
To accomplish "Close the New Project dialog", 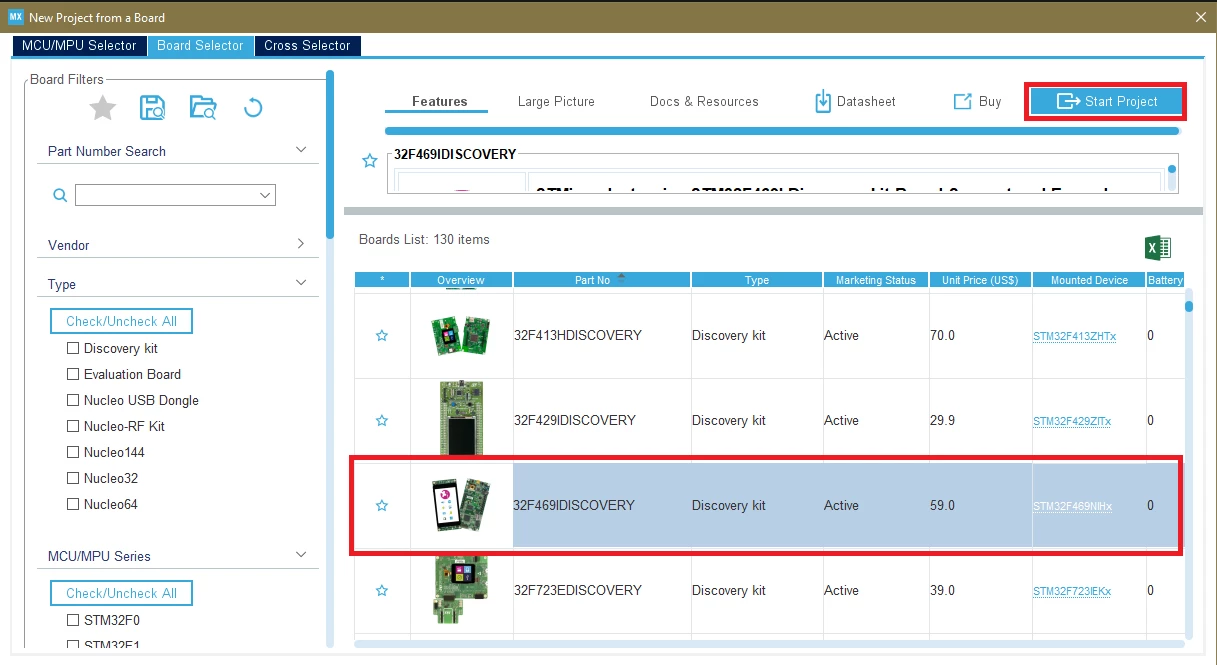I will point(1201,17).
